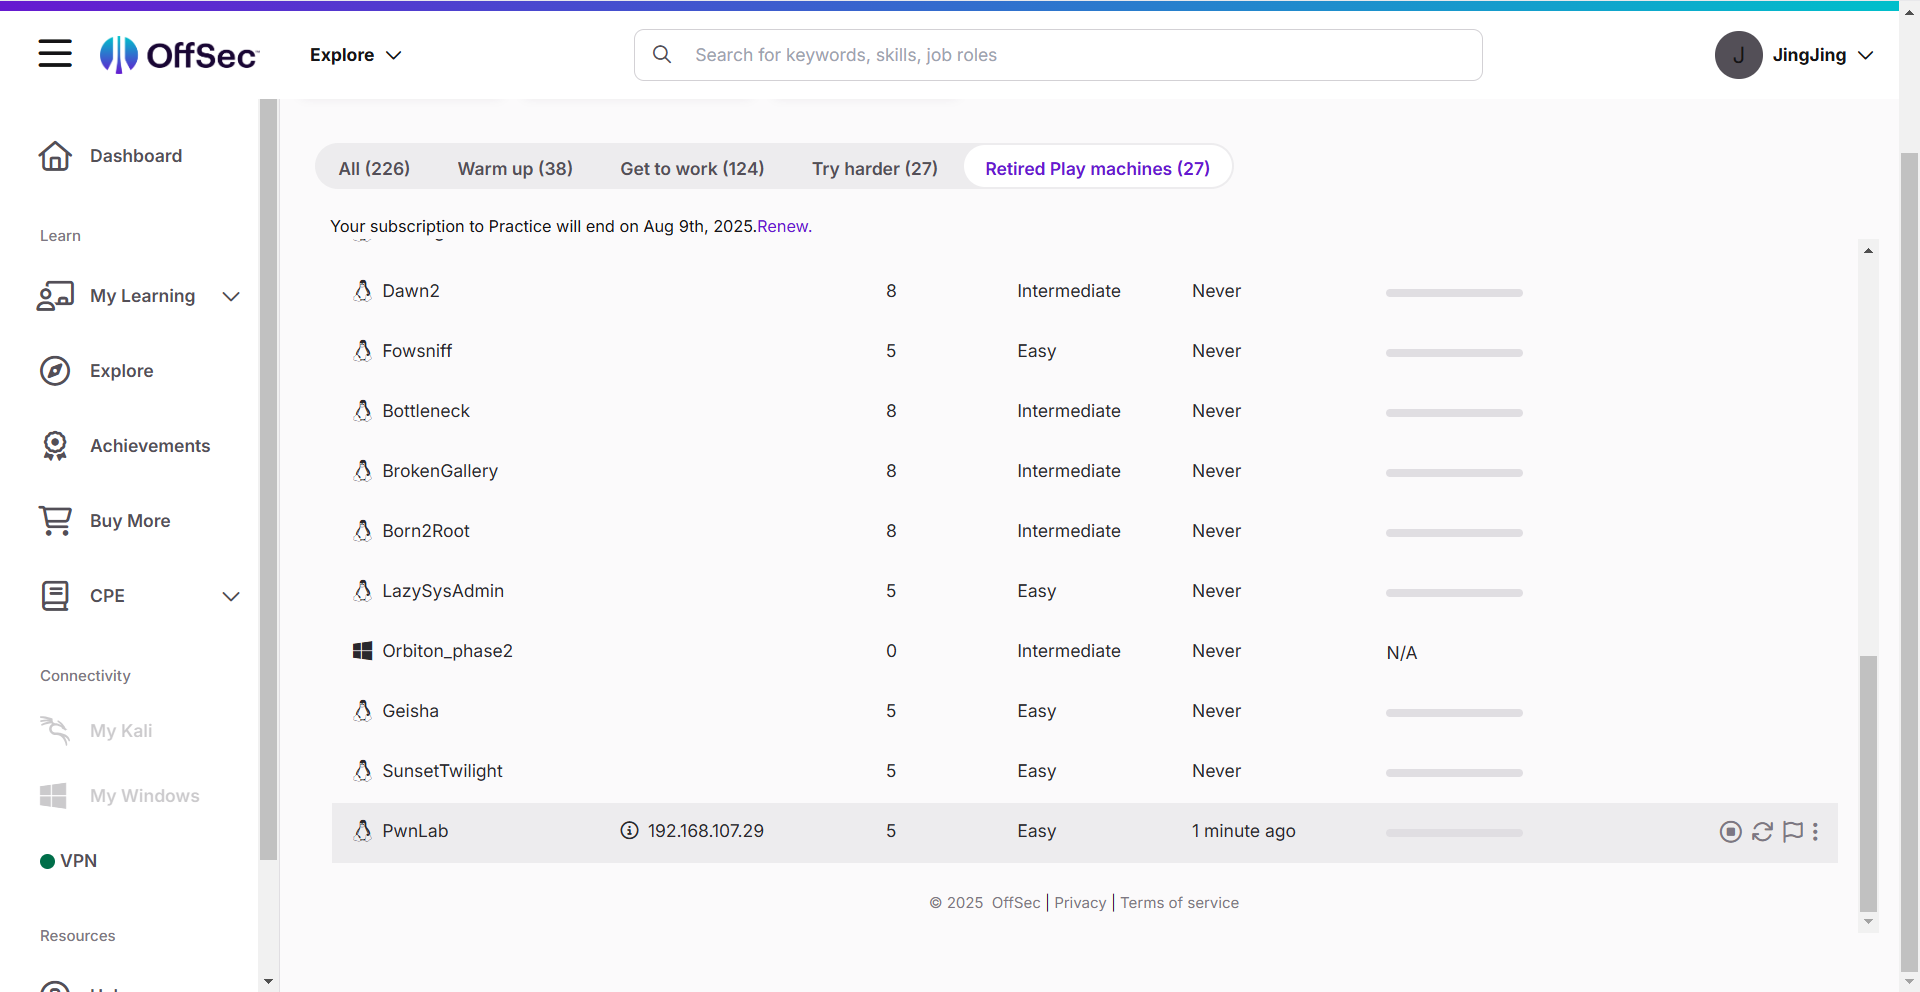Click the My Learning sidebar icon
This screenshot has width=1920, height=992.
pos(55,296)
